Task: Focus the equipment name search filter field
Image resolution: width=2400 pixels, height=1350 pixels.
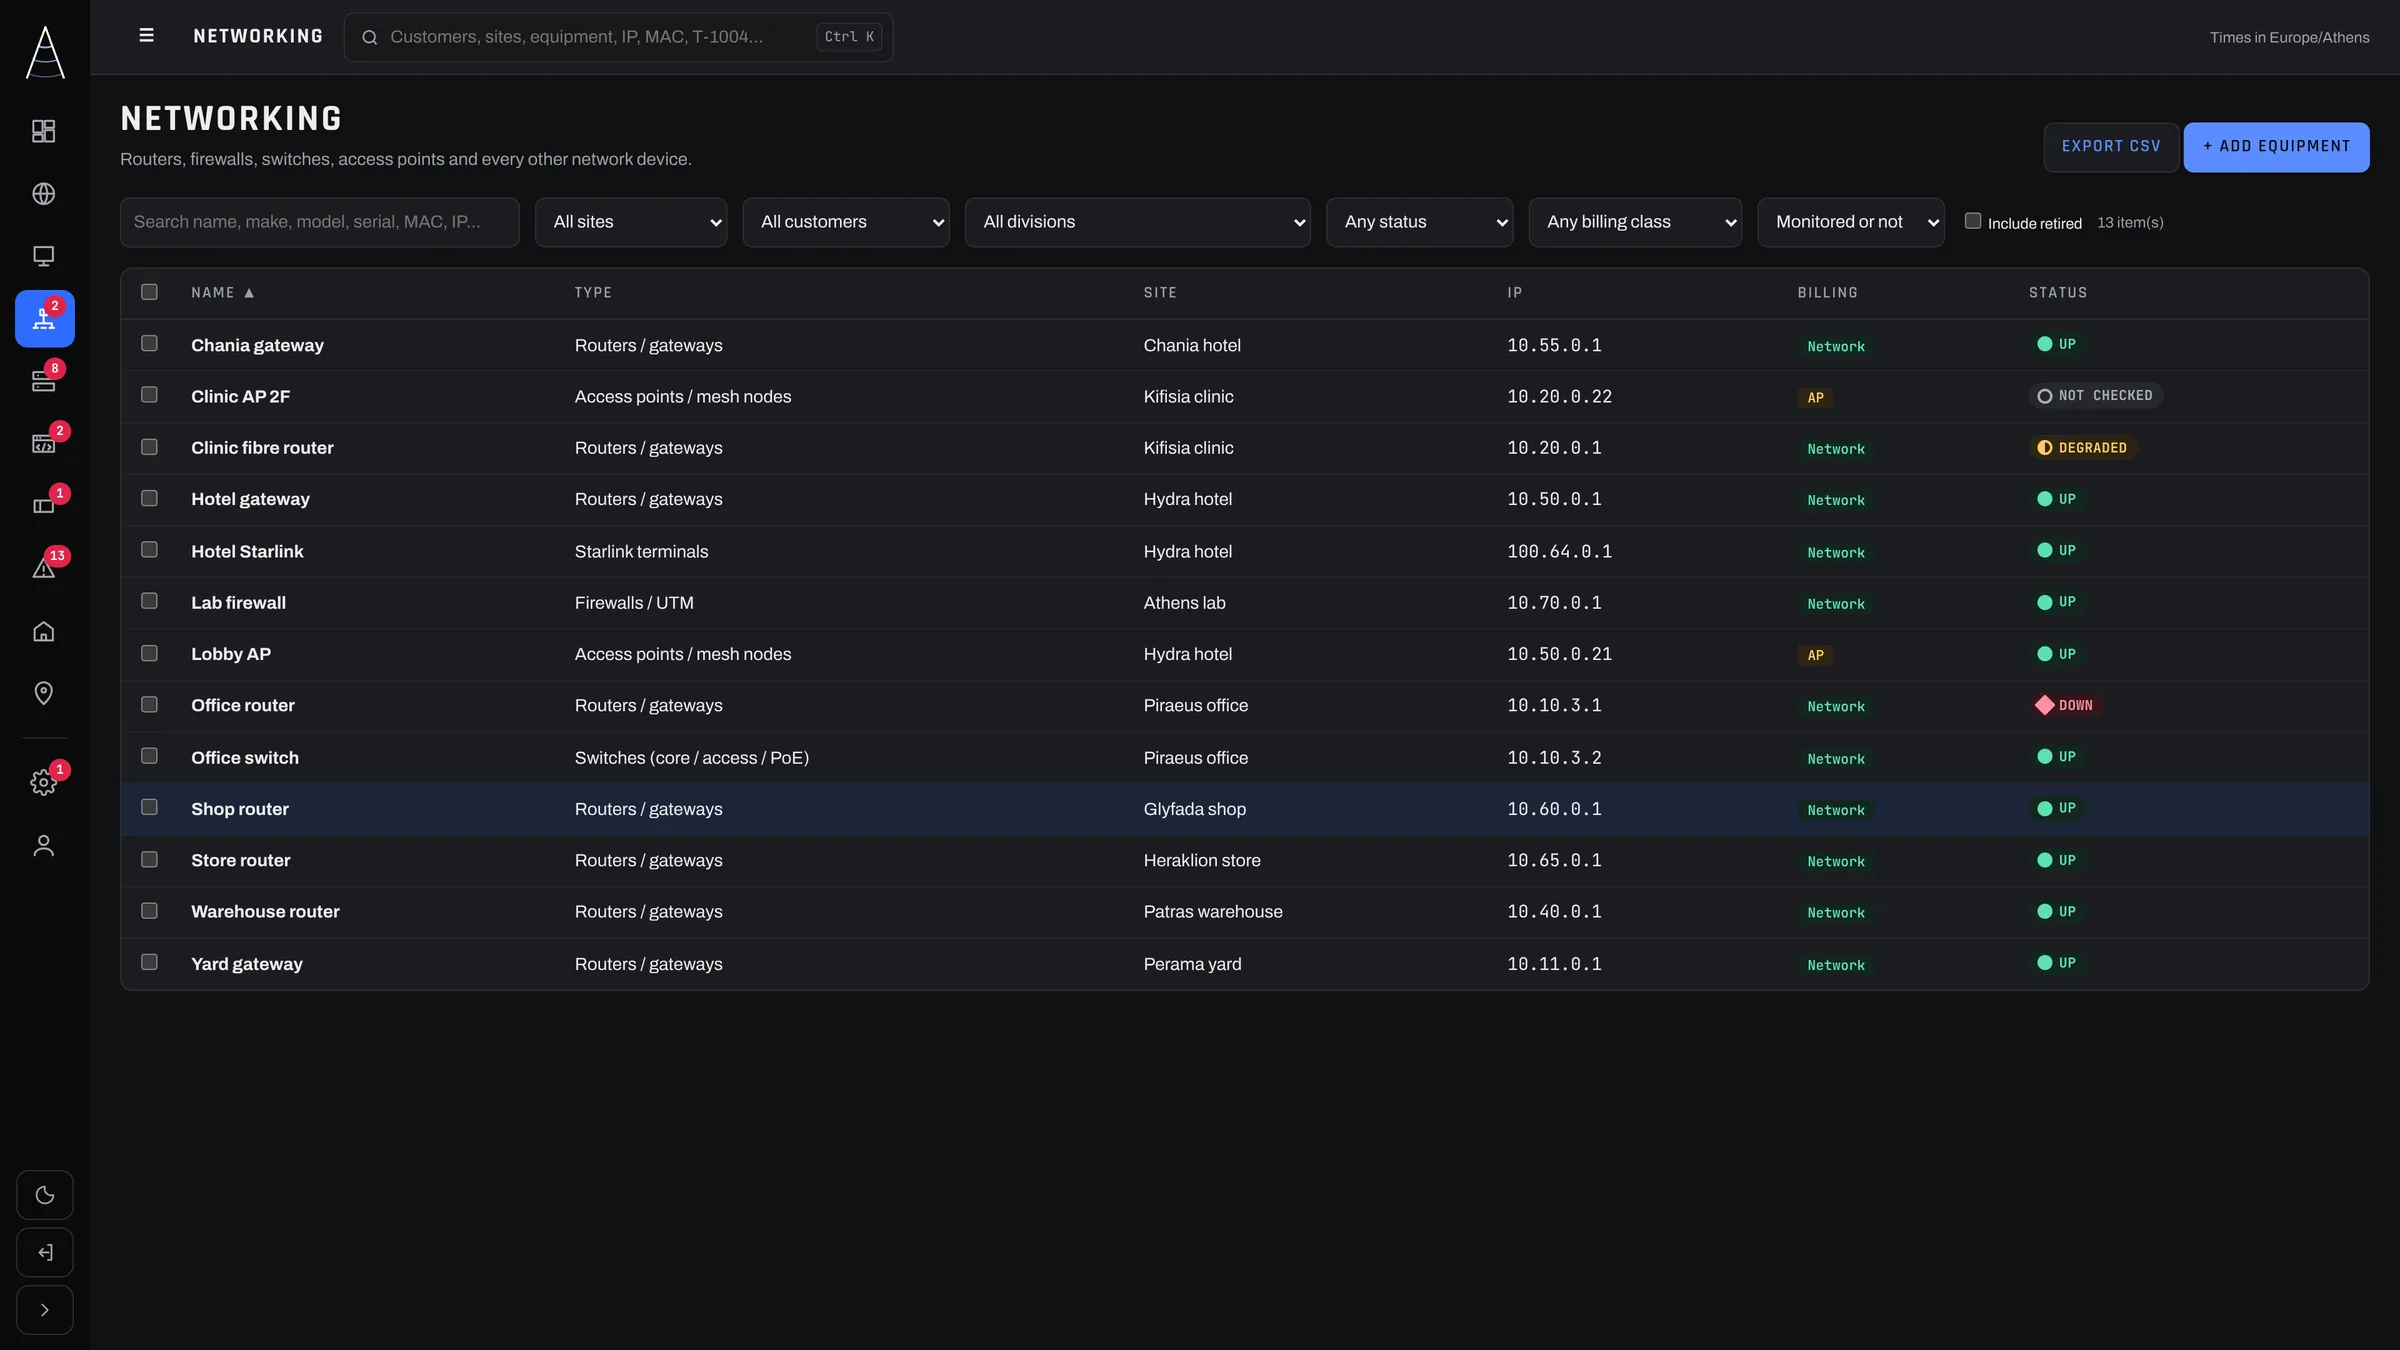Action: pos(320,222)
